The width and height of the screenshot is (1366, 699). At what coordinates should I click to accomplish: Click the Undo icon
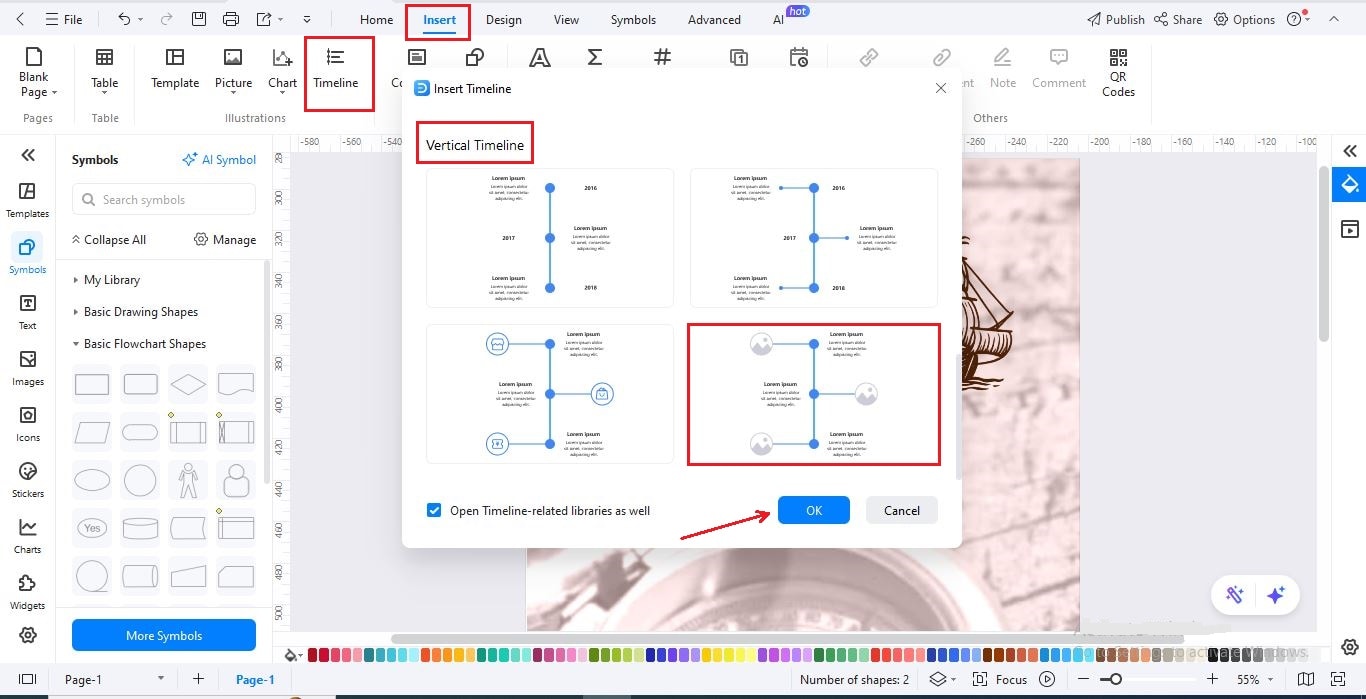(x=124, y=19)
